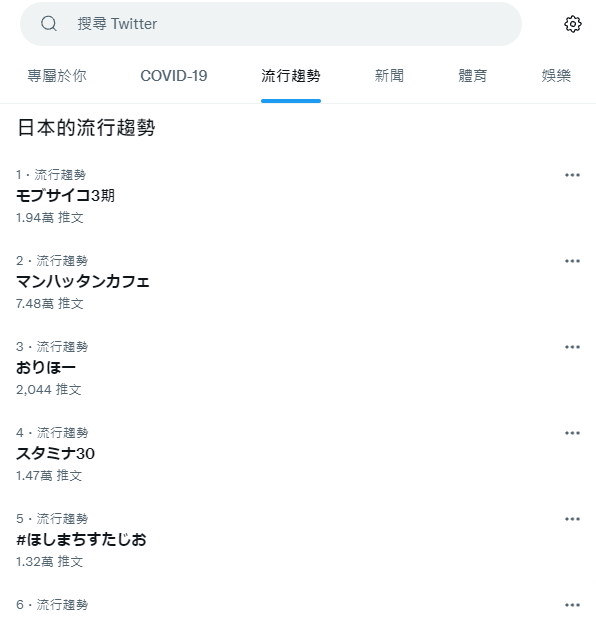Open more options for sixth trend
The image size is (596, 618).
[x=572, y=605]
